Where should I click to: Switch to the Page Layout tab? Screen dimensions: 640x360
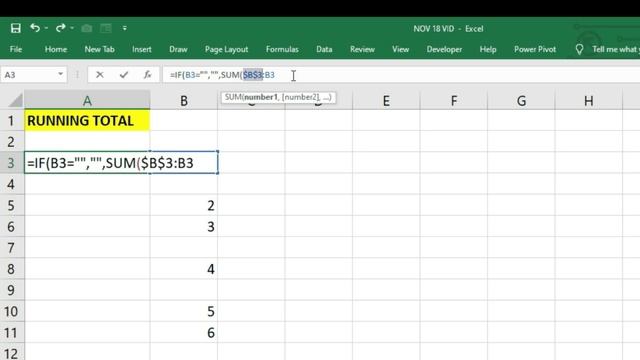[227, 49]
